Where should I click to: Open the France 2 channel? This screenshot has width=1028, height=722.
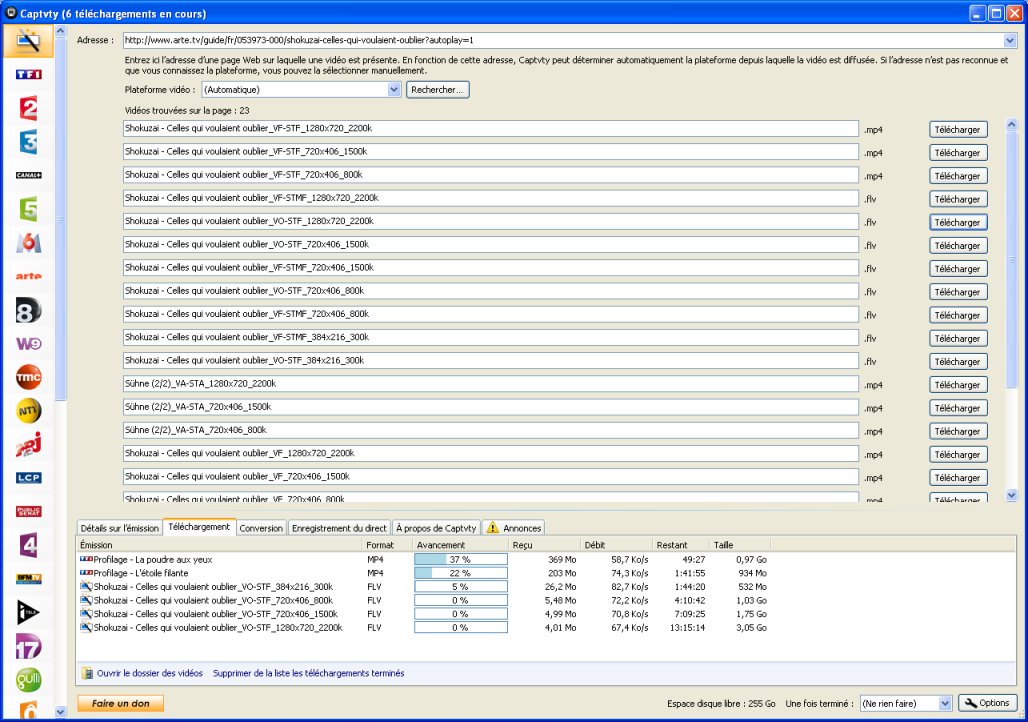click(28, 109)
